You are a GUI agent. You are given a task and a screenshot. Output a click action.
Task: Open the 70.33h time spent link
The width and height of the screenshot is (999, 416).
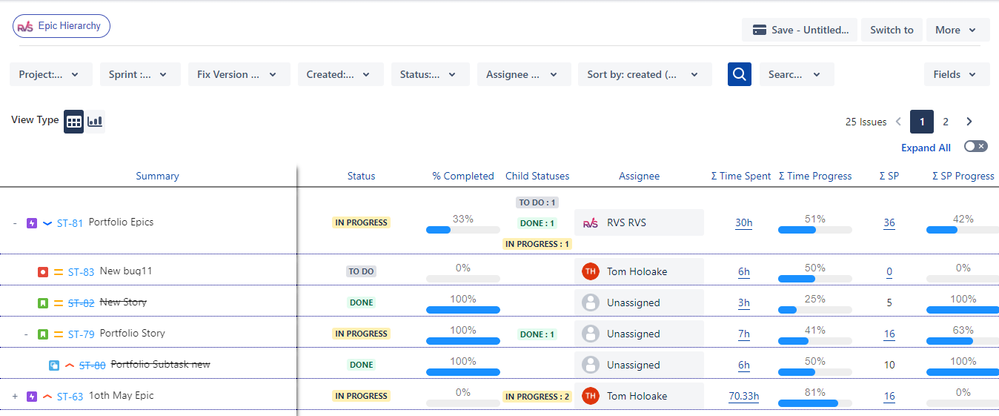(744, 396)
